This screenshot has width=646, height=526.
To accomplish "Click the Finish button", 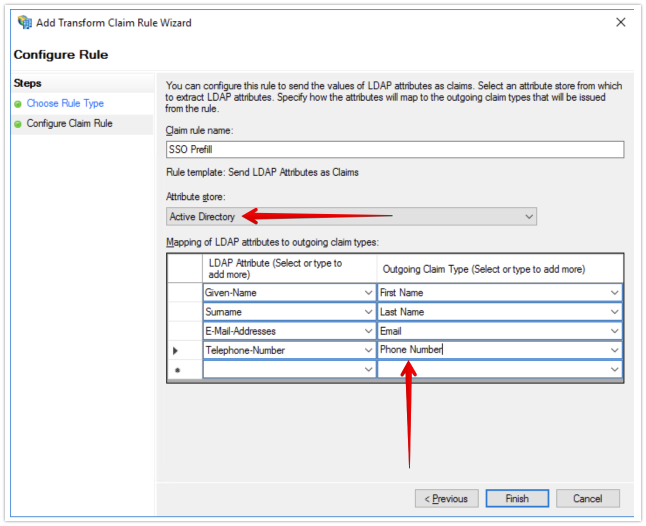I will [516, 498].
